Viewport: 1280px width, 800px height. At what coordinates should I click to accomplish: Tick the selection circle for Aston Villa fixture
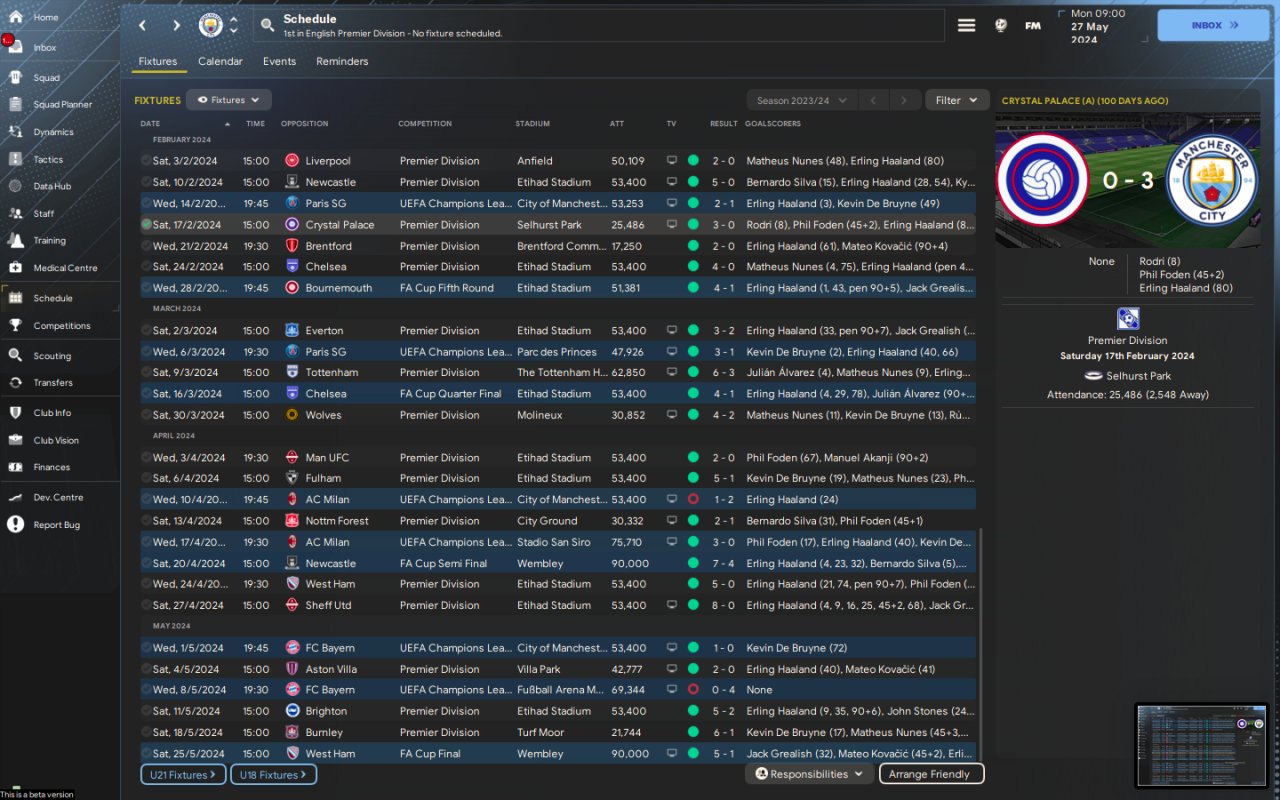point(146,669)
